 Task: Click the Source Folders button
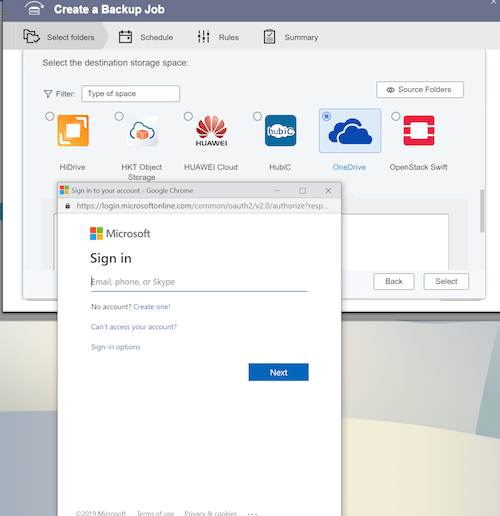click(420, 90)
